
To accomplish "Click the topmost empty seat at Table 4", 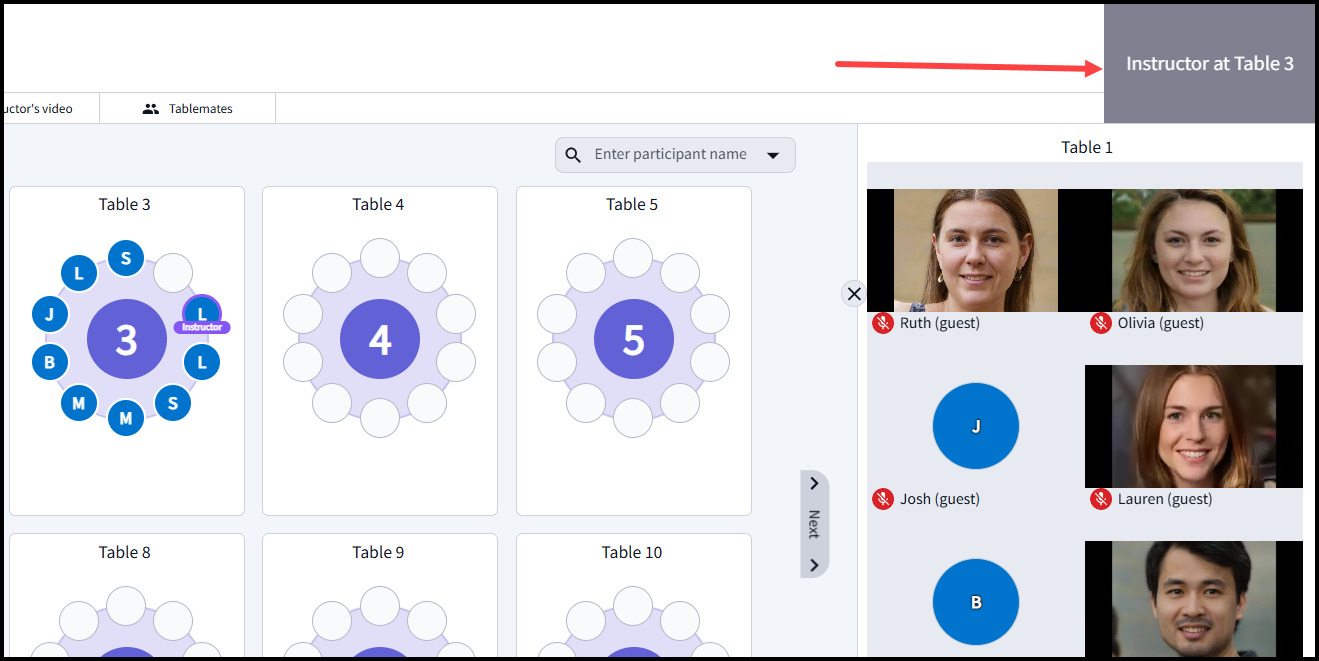I will tap(380, 258).
